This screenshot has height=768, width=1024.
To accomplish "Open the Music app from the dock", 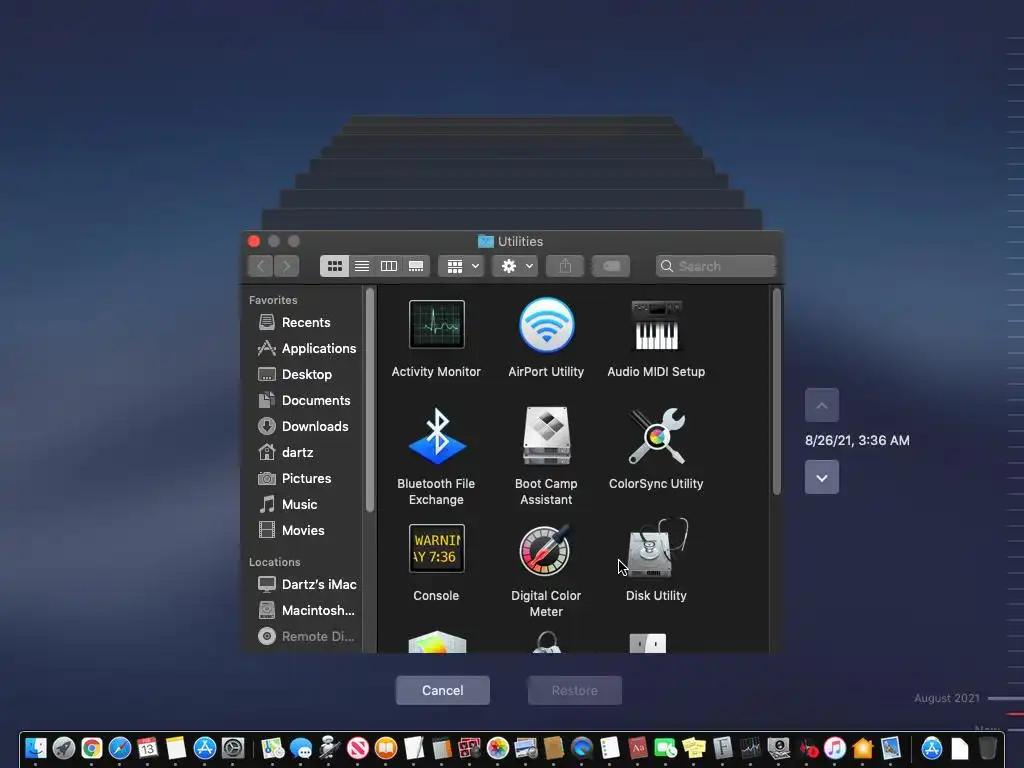I will pyautogui.click(x=835, y=748).
